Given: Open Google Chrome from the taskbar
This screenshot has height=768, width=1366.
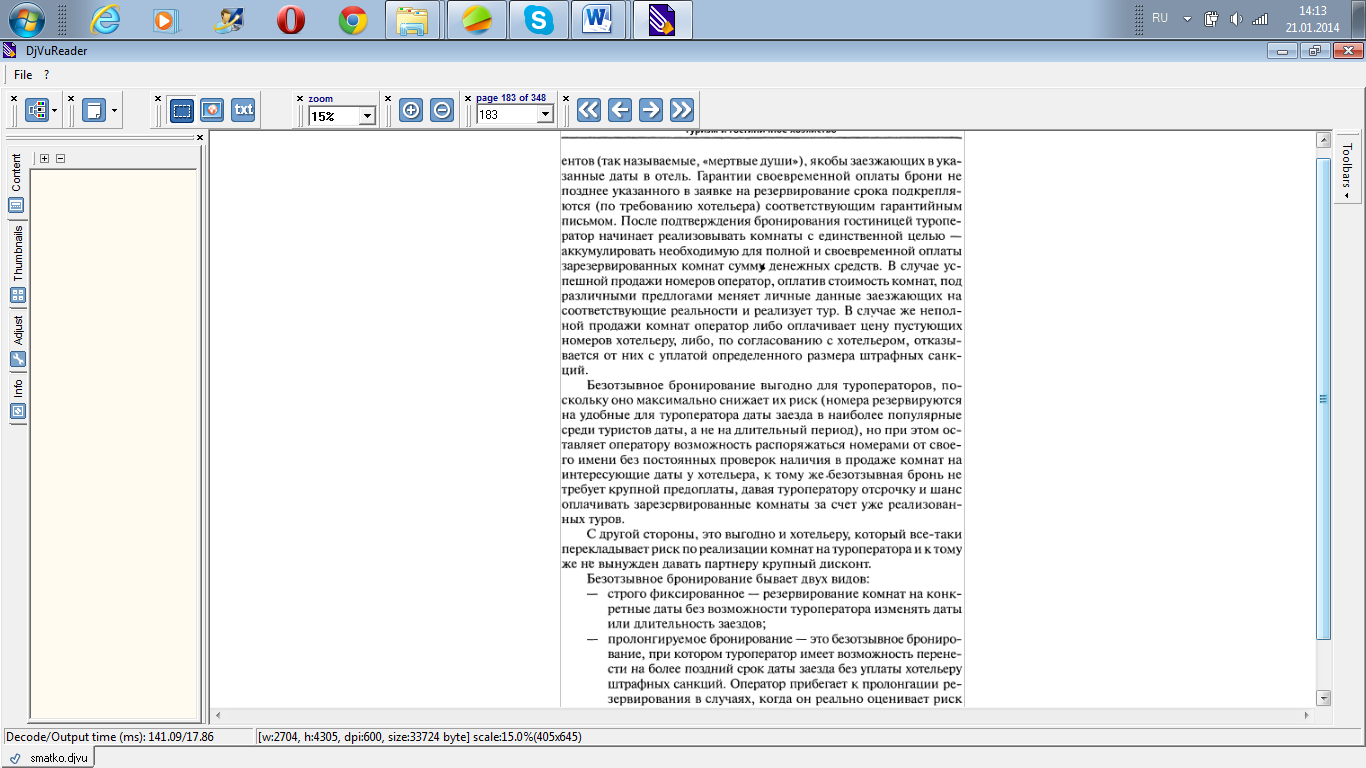Looking at the screenshot, I should tap(353, 19).
